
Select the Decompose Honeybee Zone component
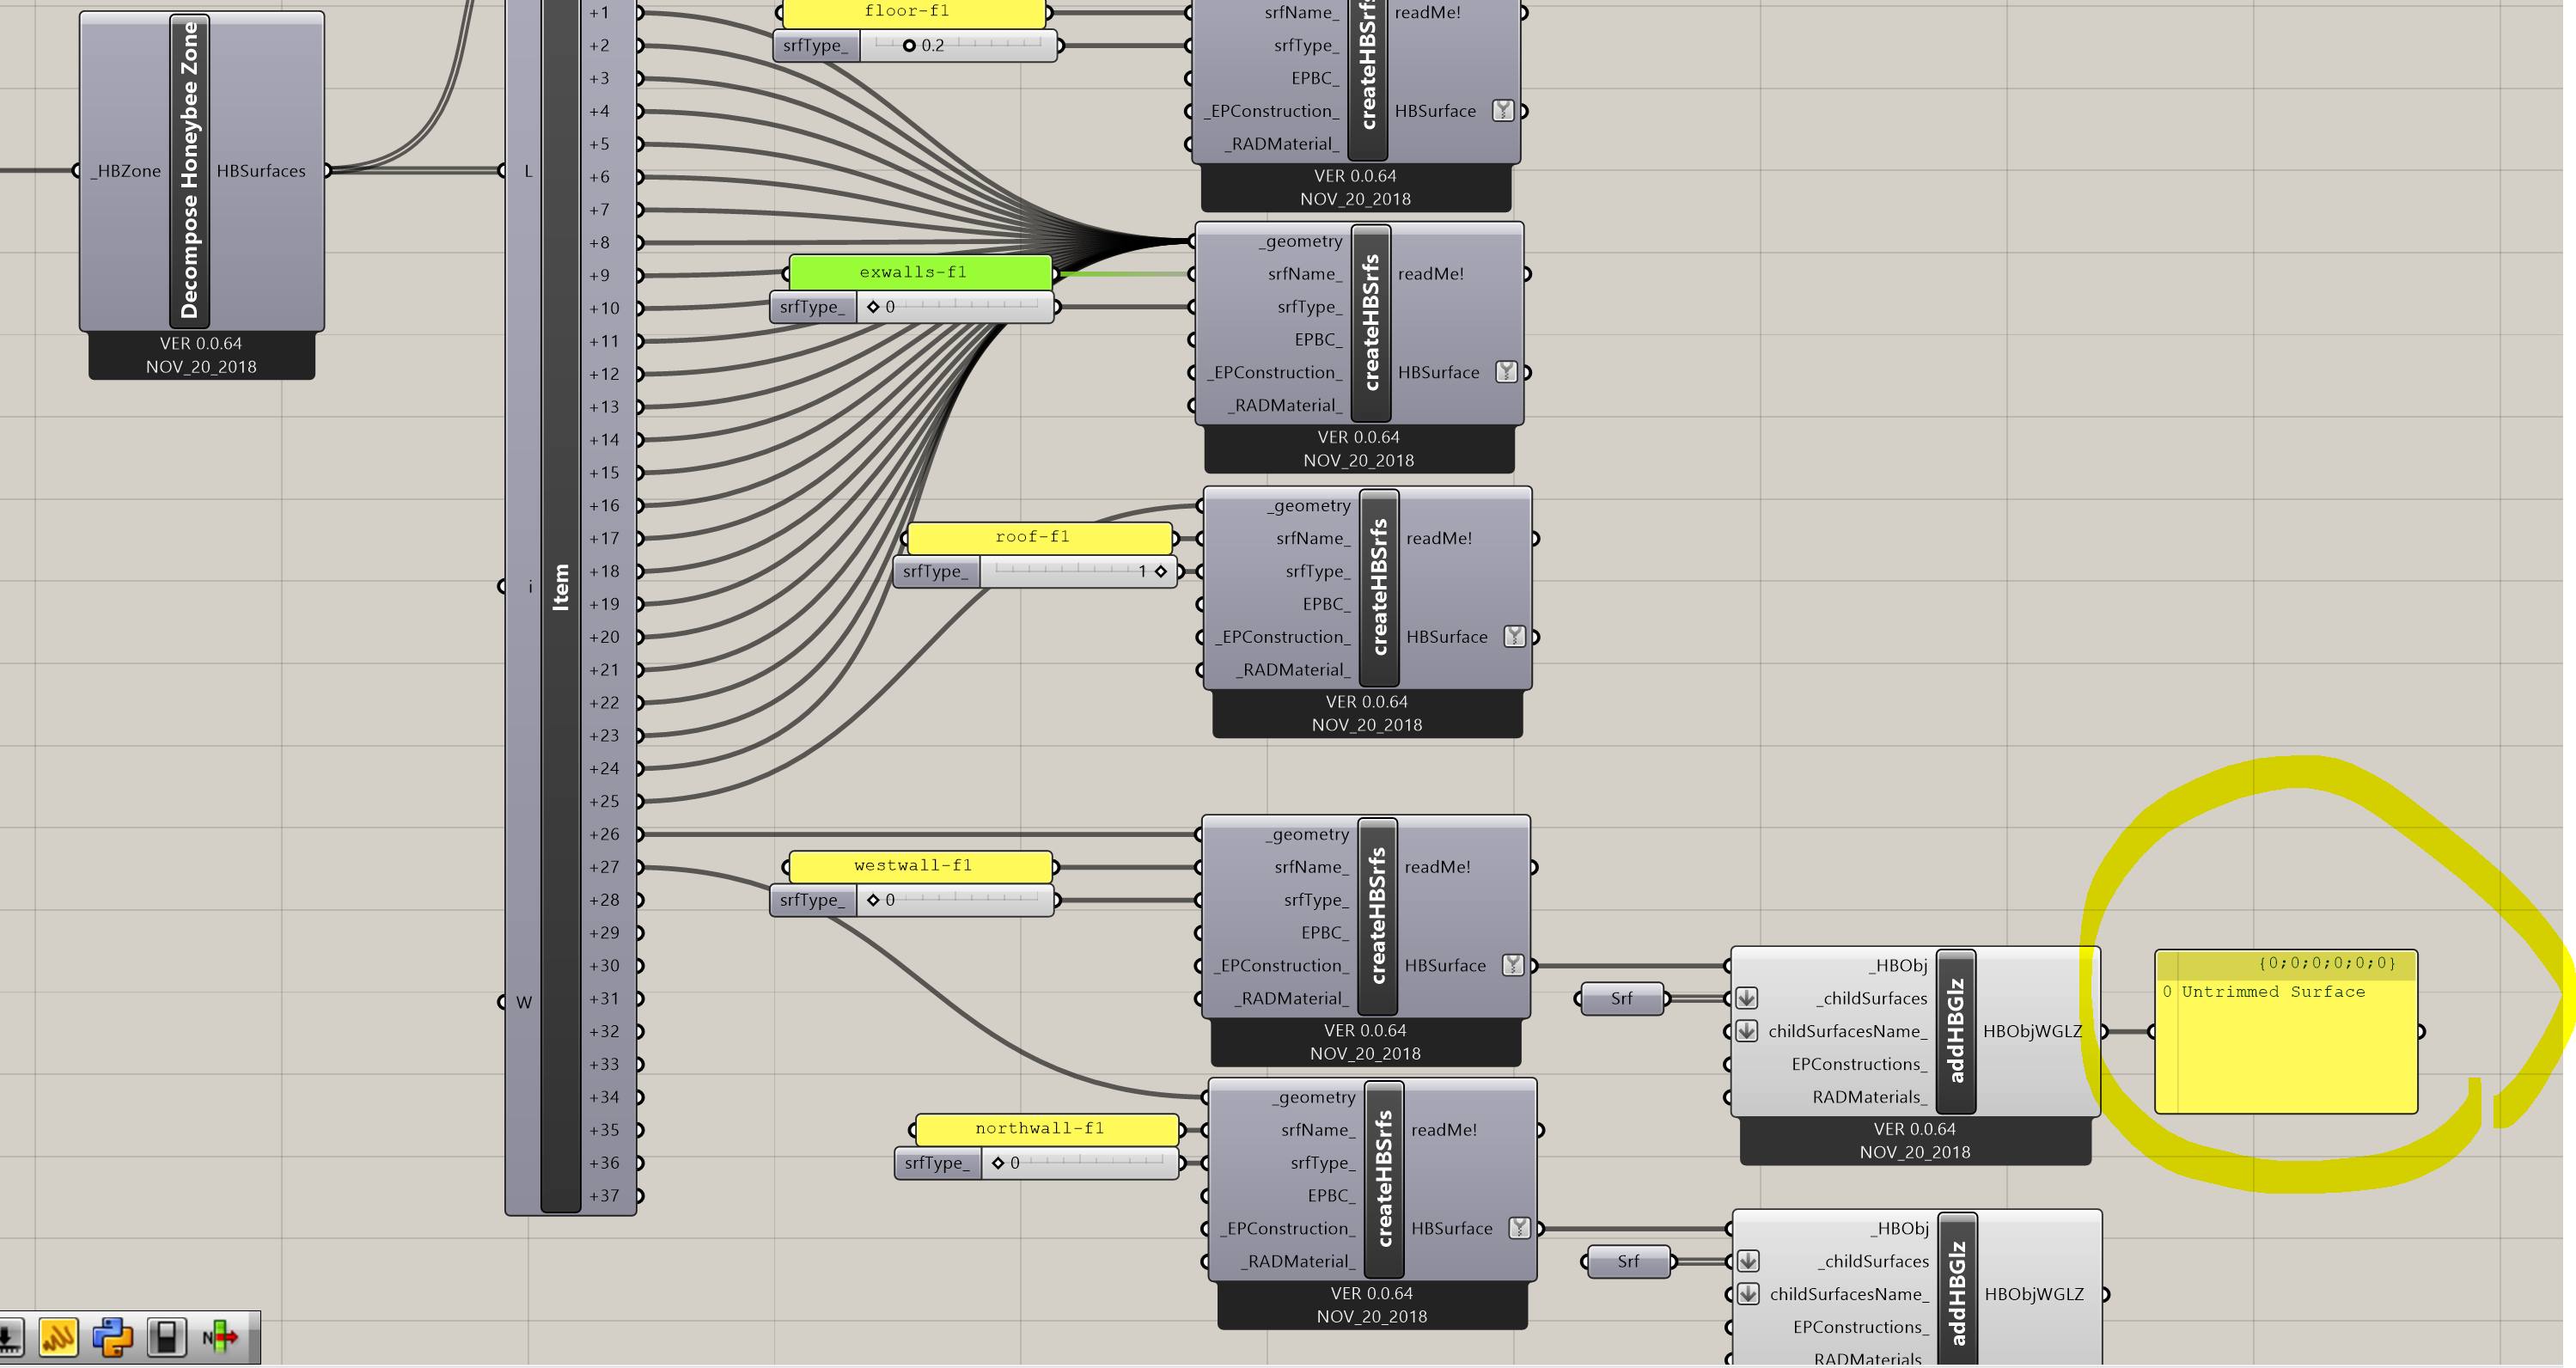(190, 170)
